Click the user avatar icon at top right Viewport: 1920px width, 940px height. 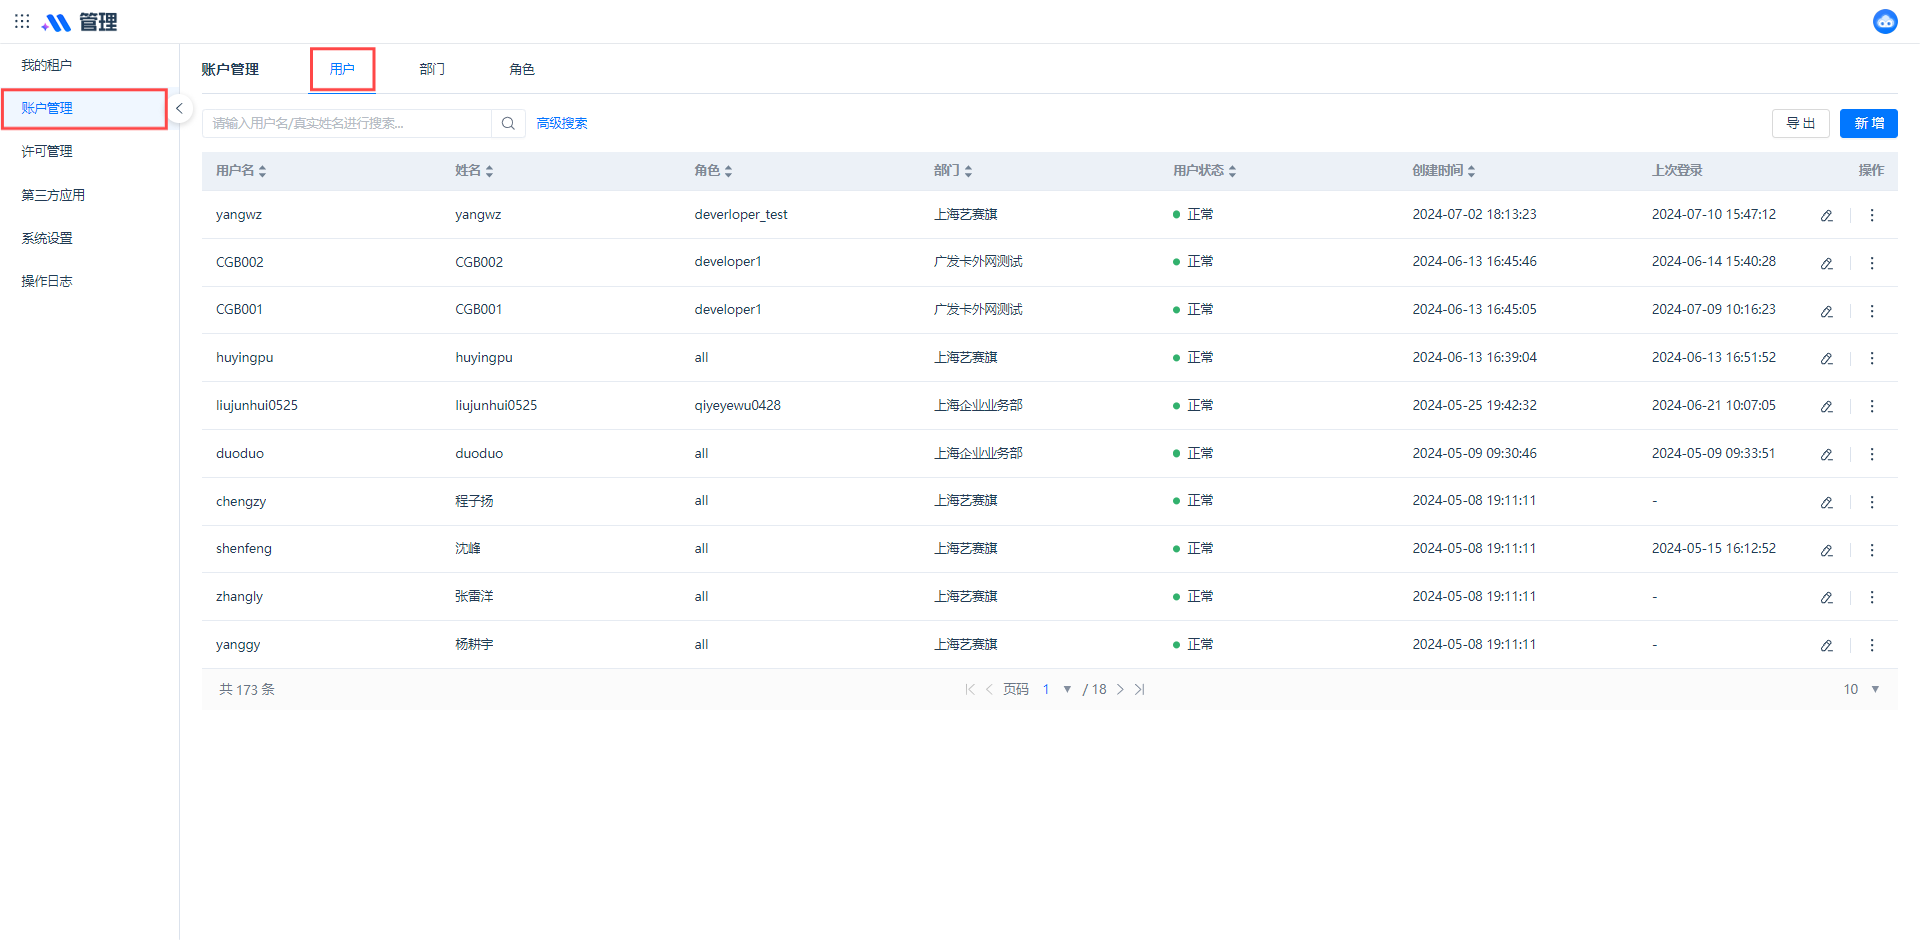click(1885, 21)
